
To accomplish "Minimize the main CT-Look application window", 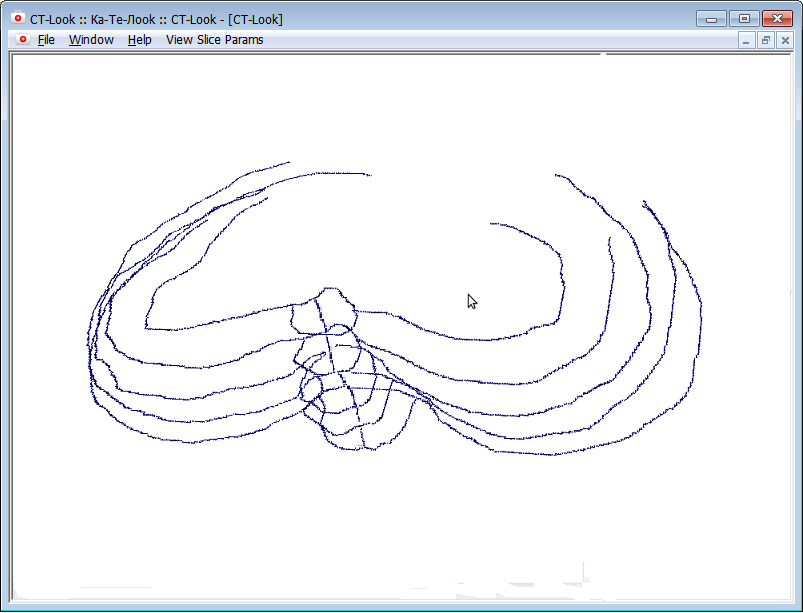I will [711, 19].
